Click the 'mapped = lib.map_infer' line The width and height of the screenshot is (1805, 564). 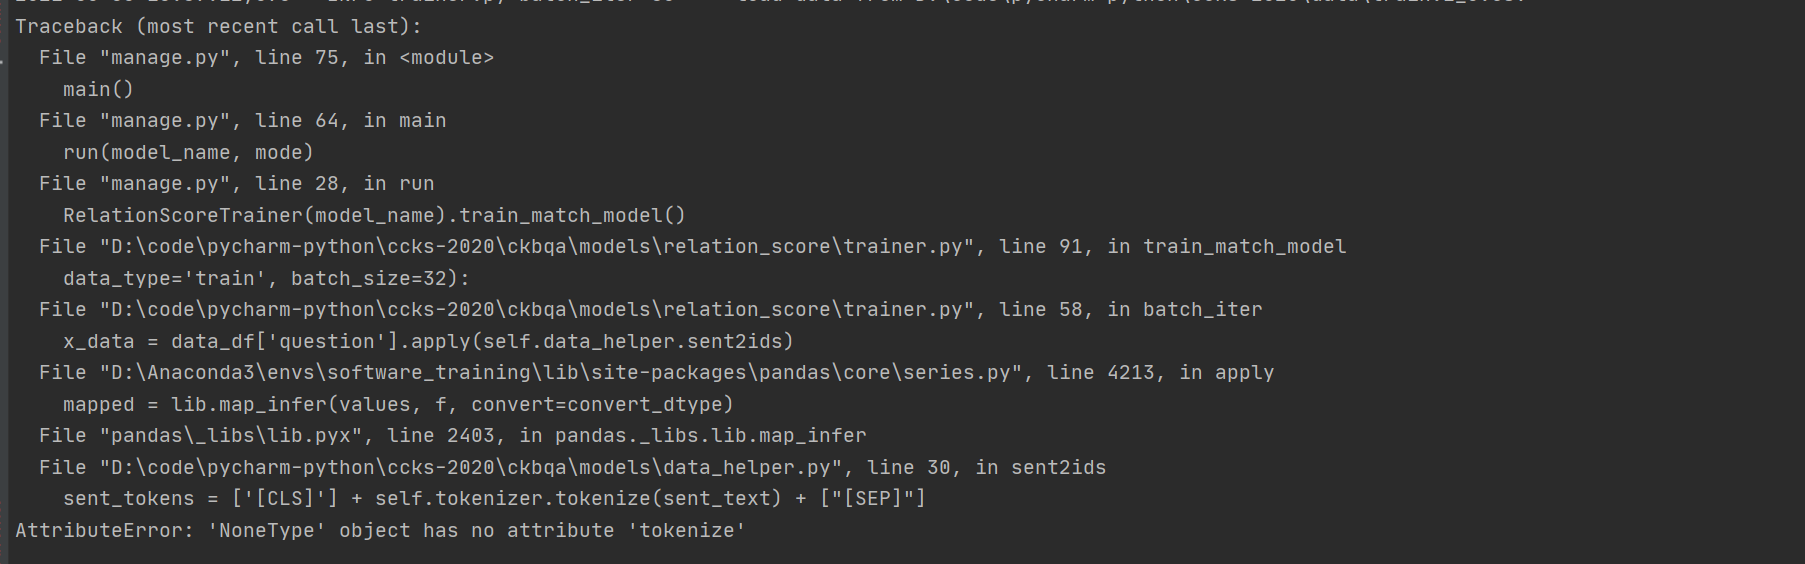click(398, 405)
